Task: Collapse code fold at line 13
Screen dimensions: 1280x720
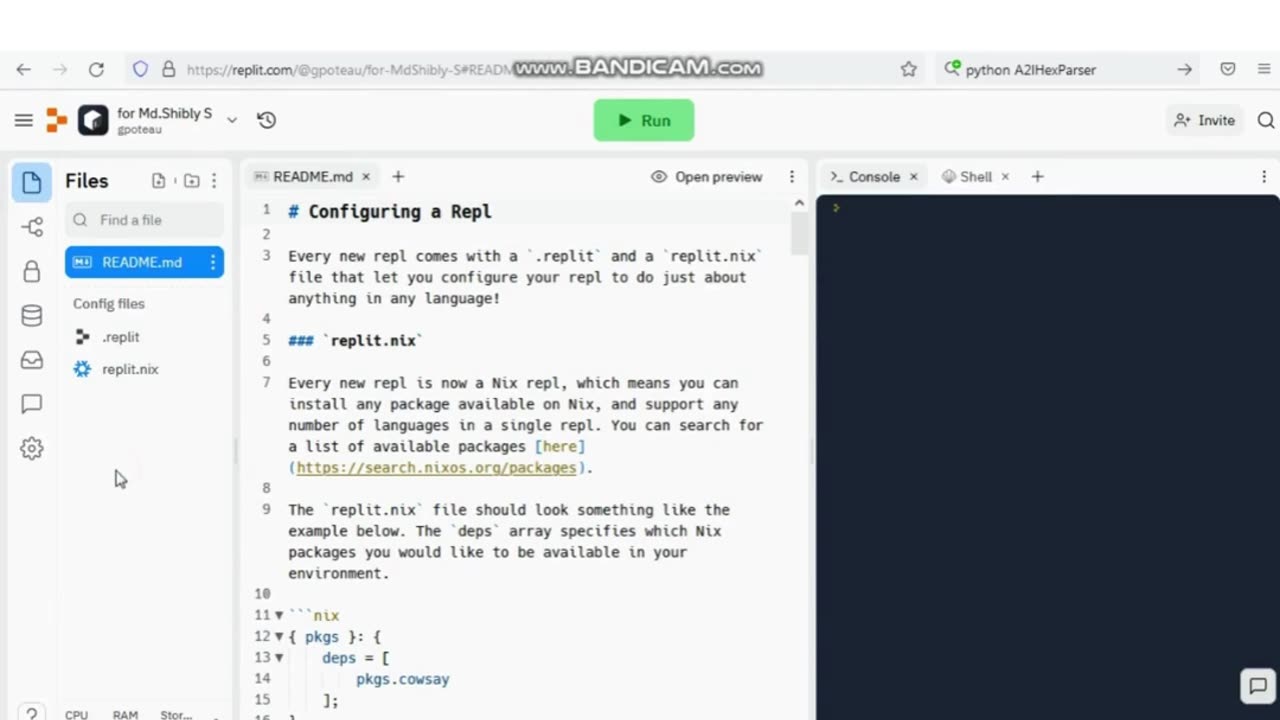Action: [279, 658]
